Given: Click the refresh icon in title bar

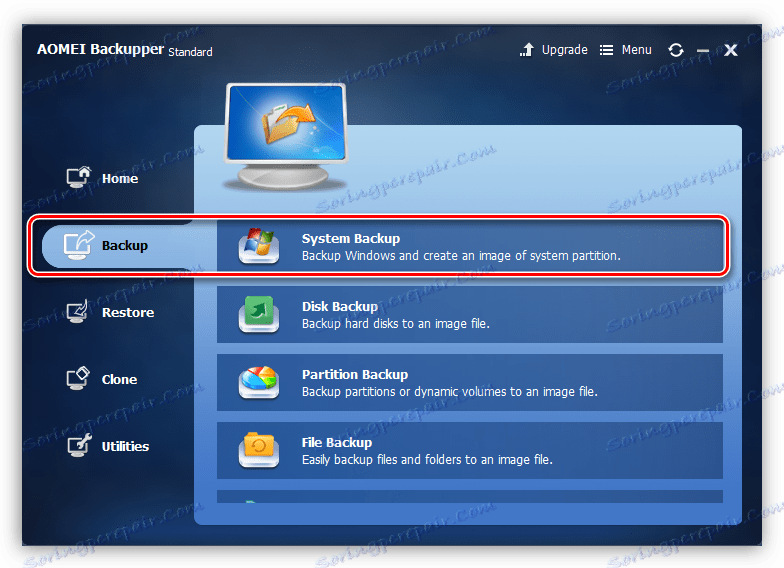Looking at the screenshot, I should [x=676, y=50].
